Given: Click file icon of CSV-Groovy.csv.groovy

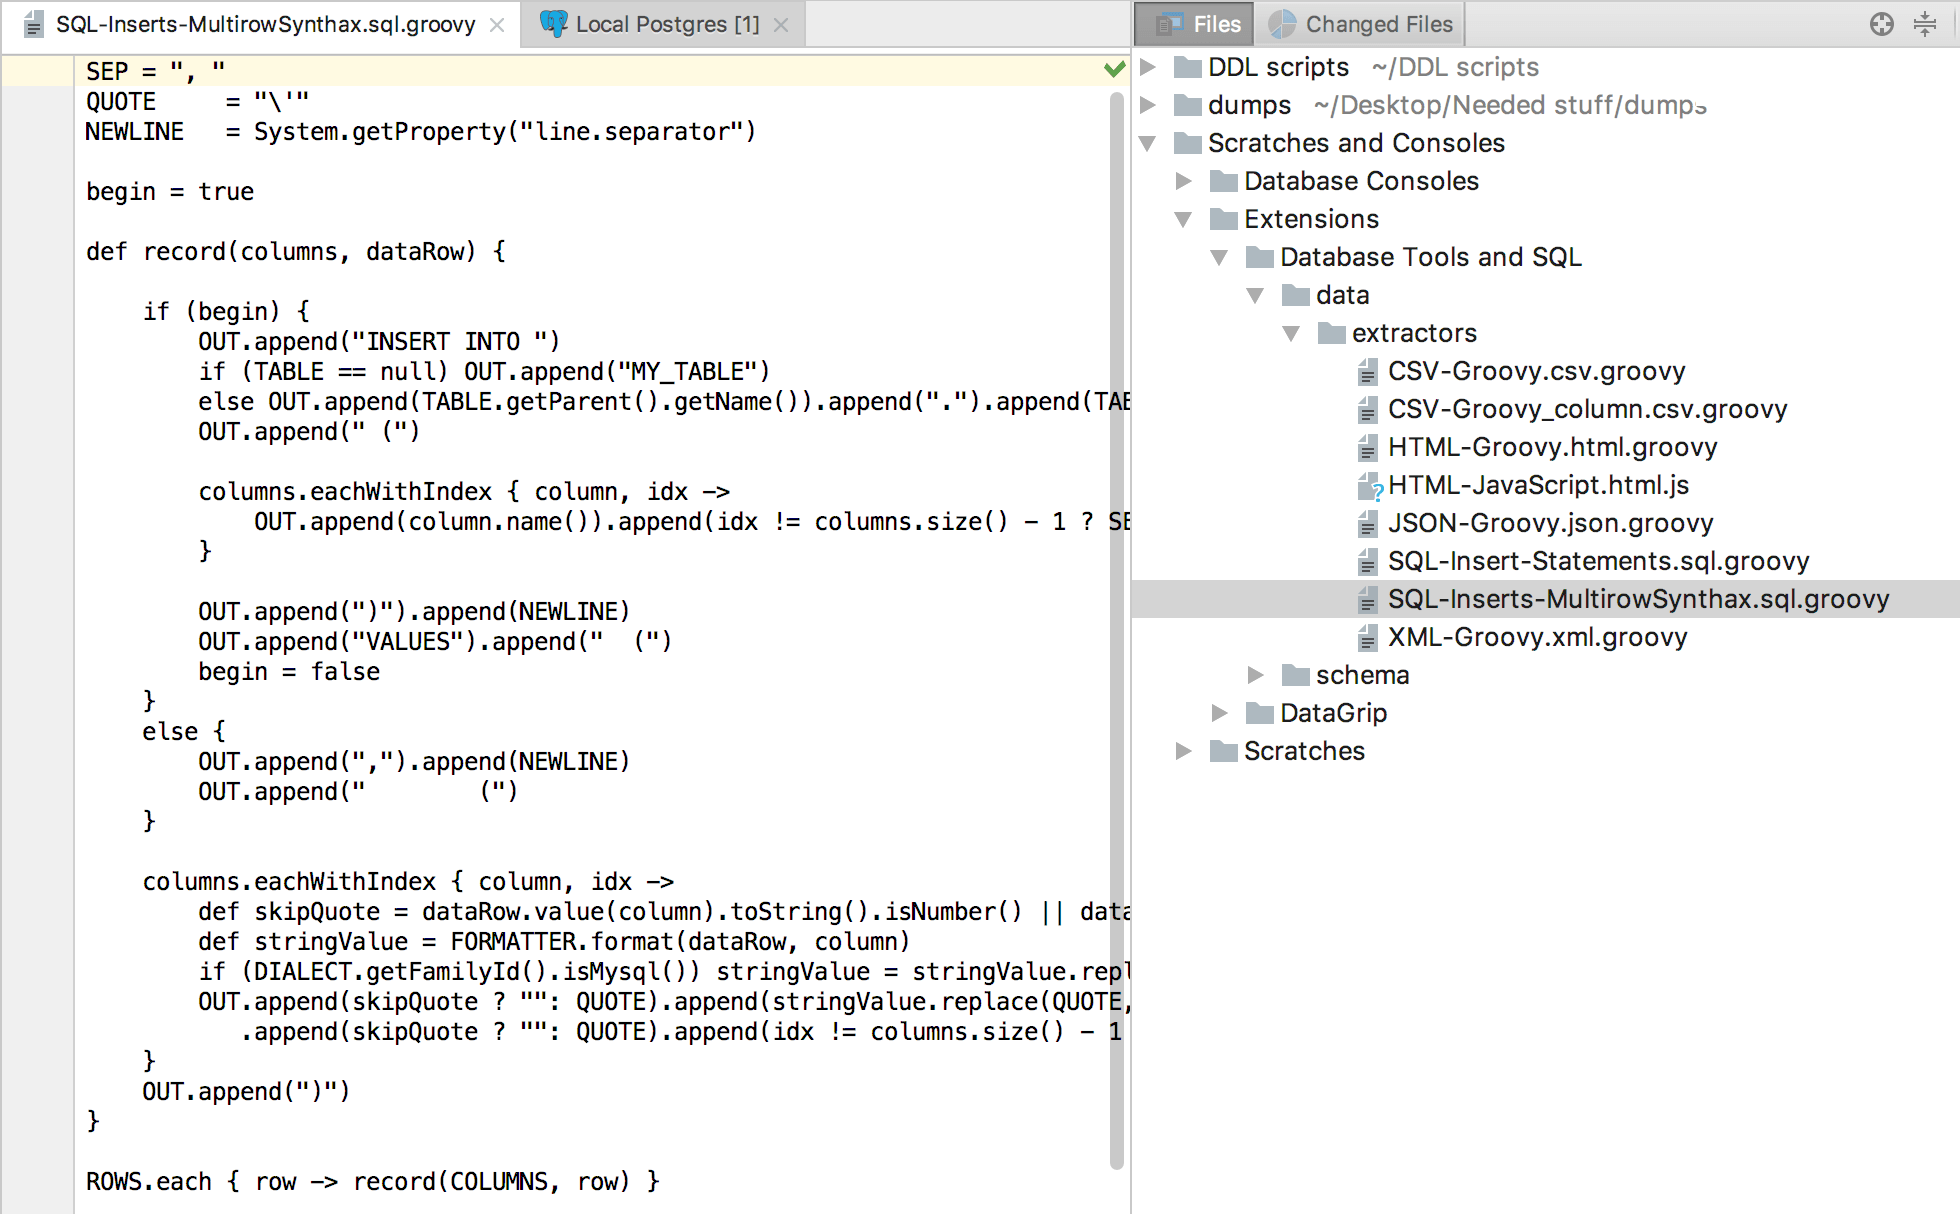Looking at the screenshot, I should click(1367, 372).
